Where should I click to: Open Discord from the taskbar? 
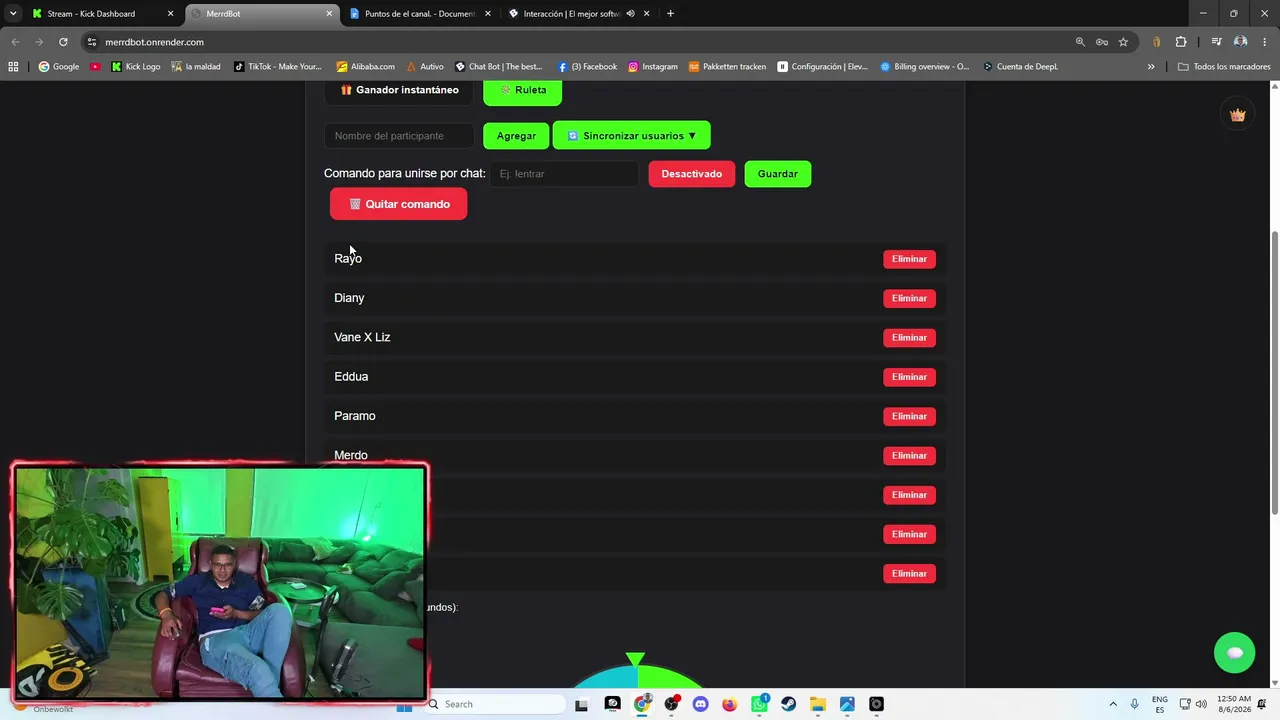(700, 704)
